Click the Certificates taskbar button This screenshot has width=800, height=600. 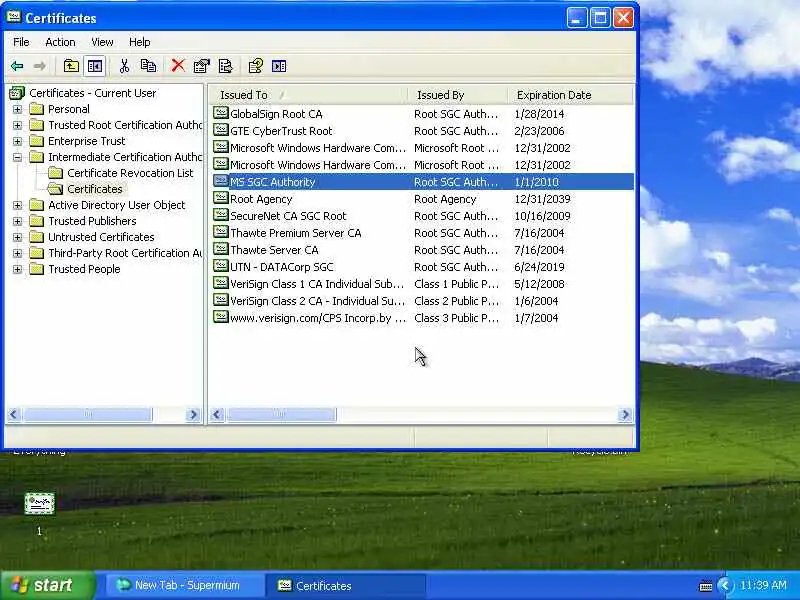tap(346, 585)
